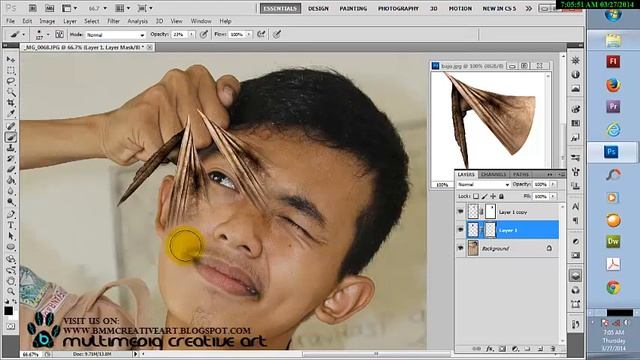Viewport: 640px width, 360px height.
Task: Open the Layer menu
Action: (70, 21)
